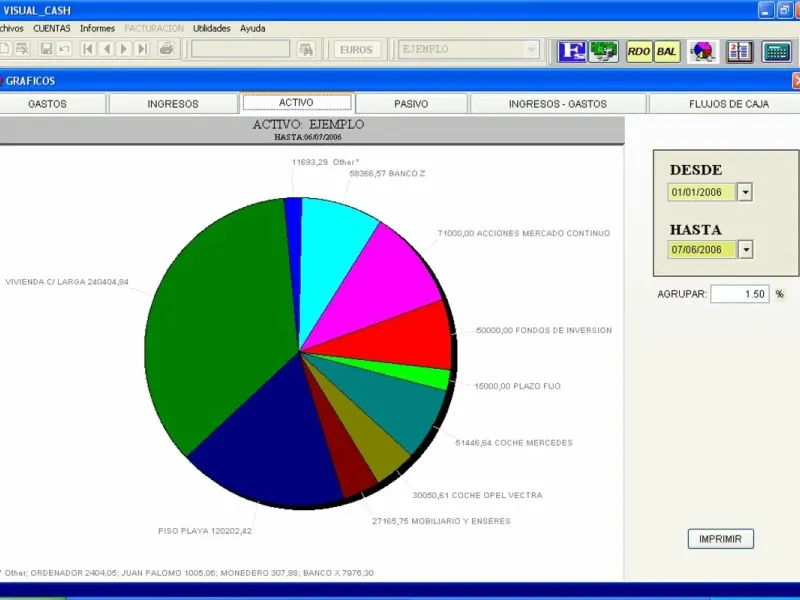Open the Ayuda menu
This screenshot has width=800, height=600.
(253, 28)
